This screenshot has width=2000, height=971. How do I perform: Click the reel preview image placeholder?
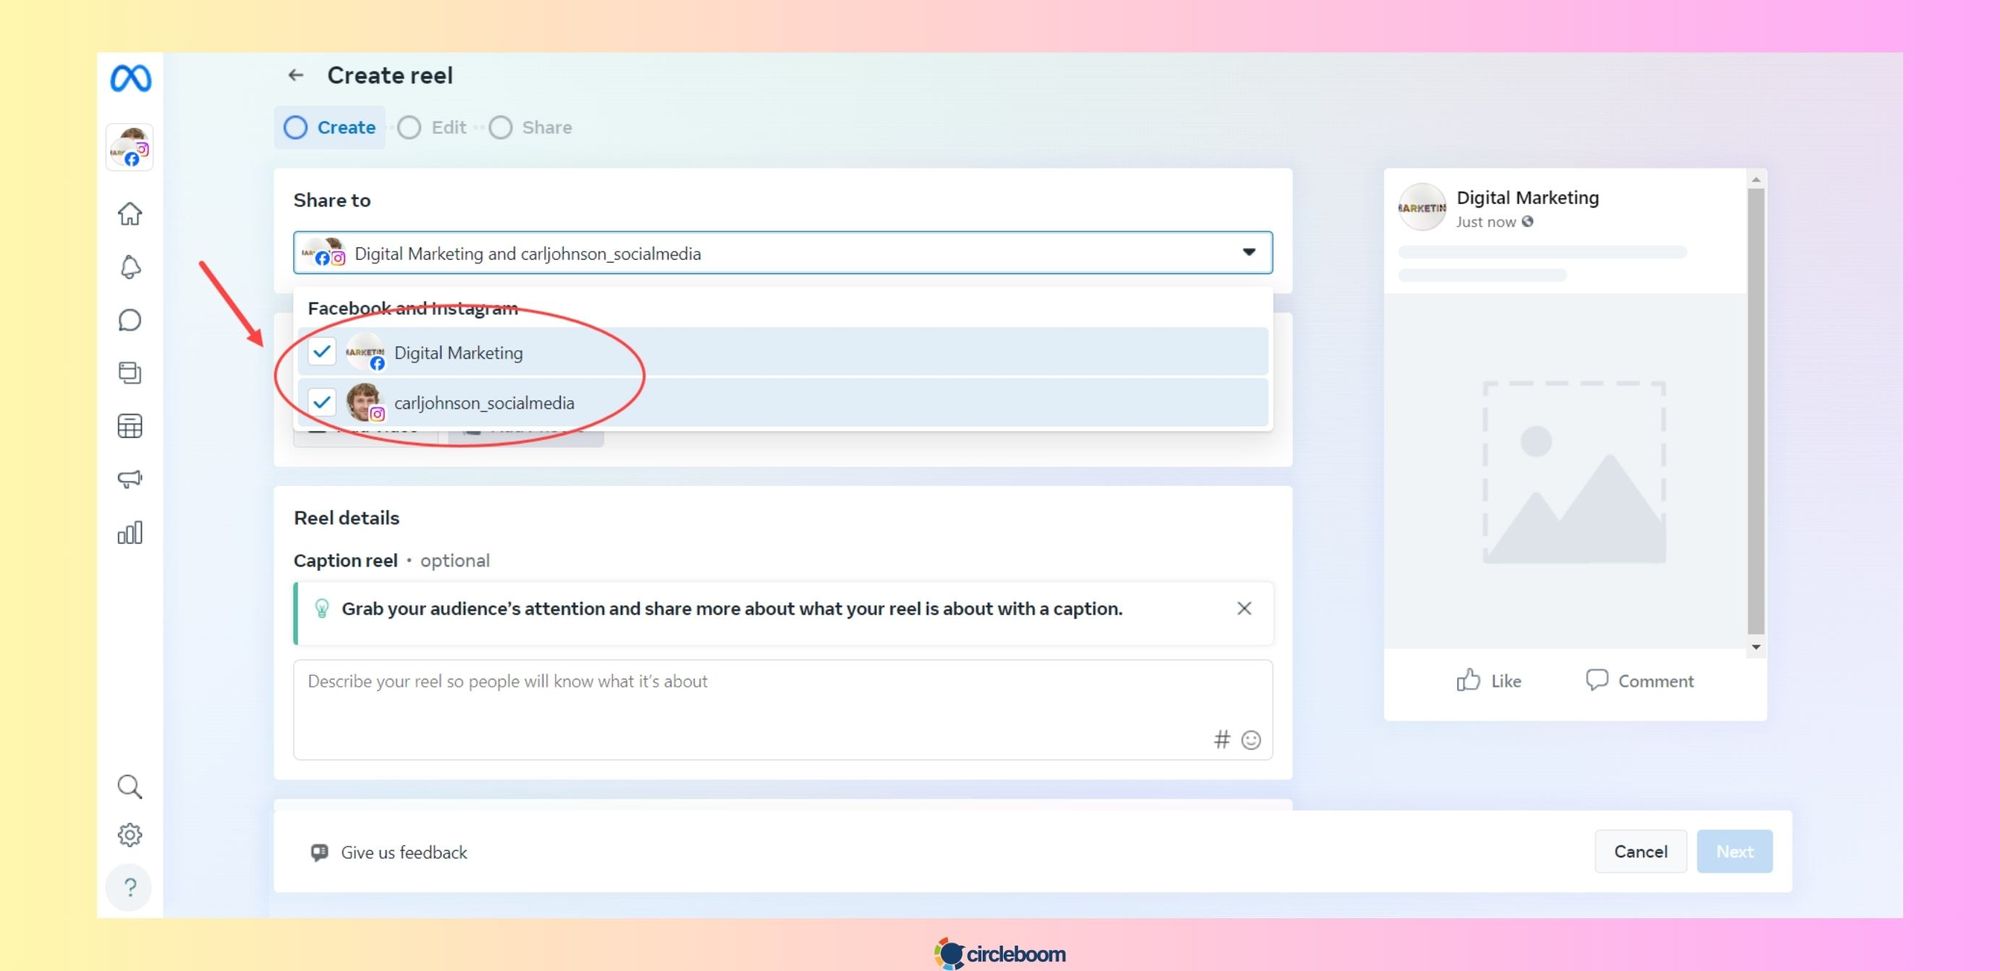pyautogui.click(x=1574, y=472)
